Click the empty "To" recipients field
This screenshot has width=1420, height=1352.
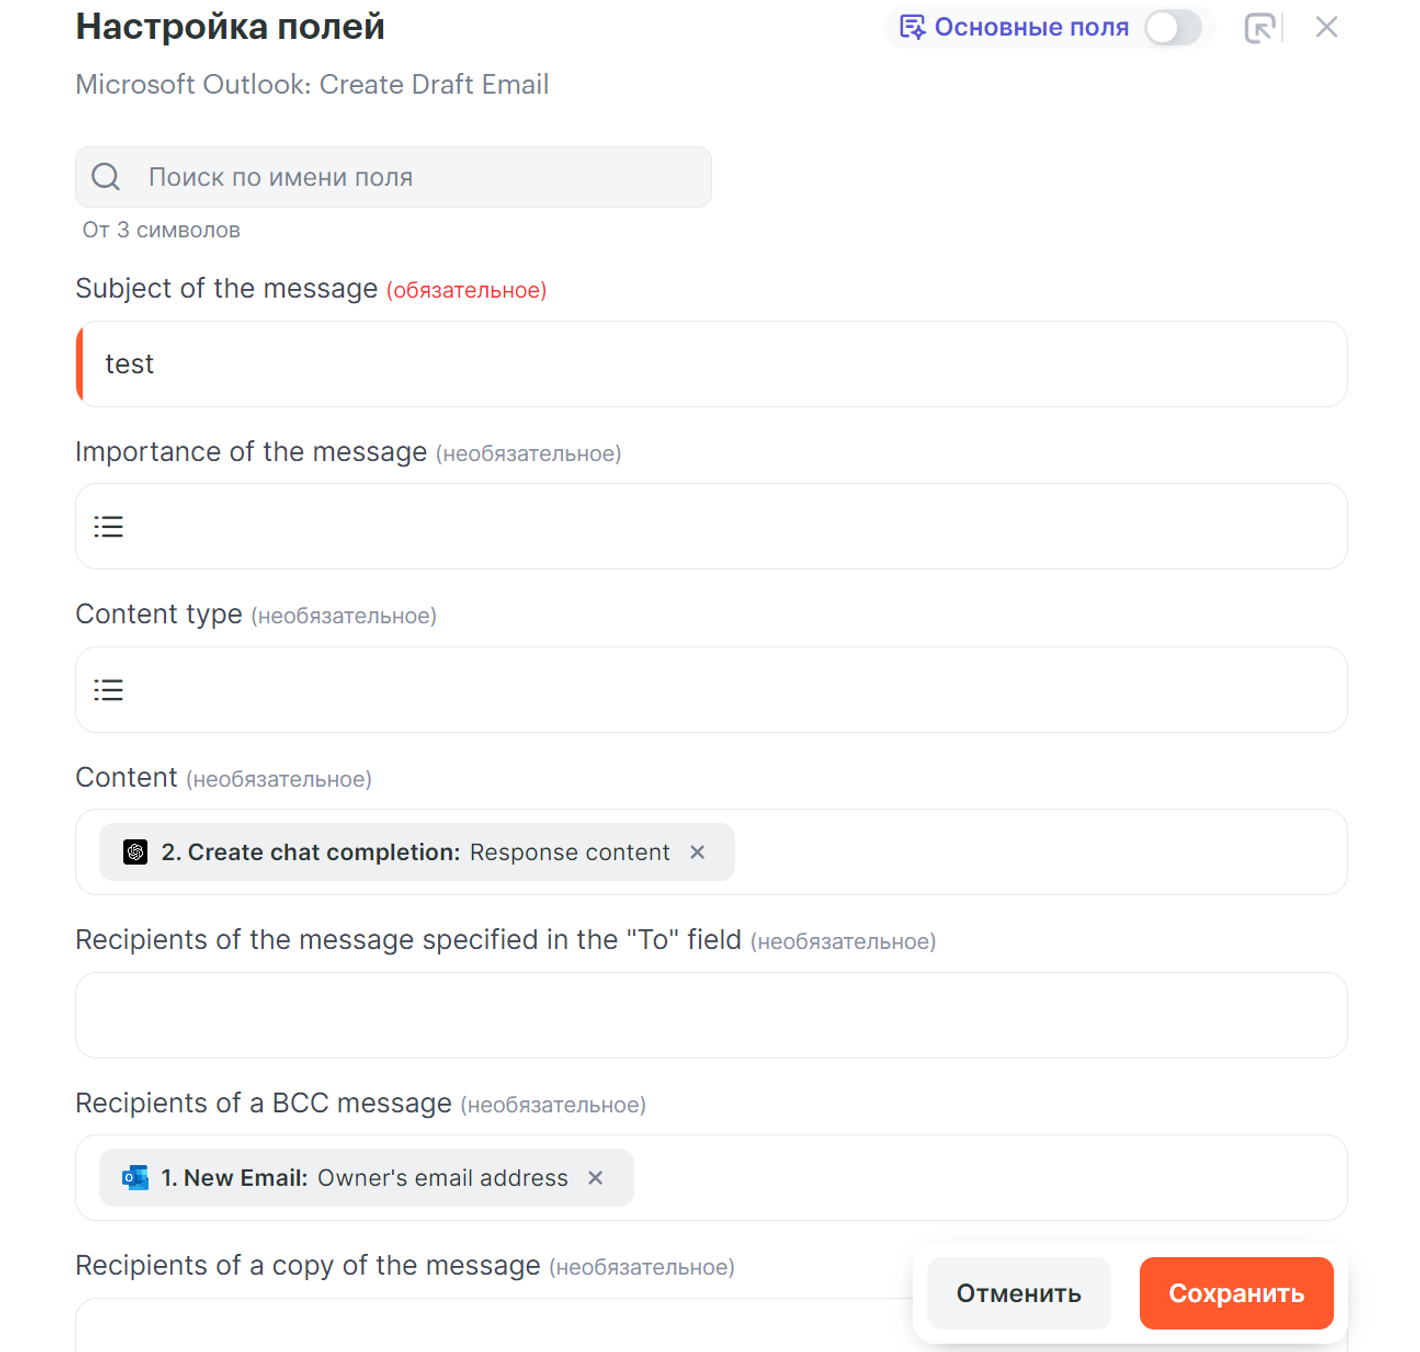[710, 1015]
